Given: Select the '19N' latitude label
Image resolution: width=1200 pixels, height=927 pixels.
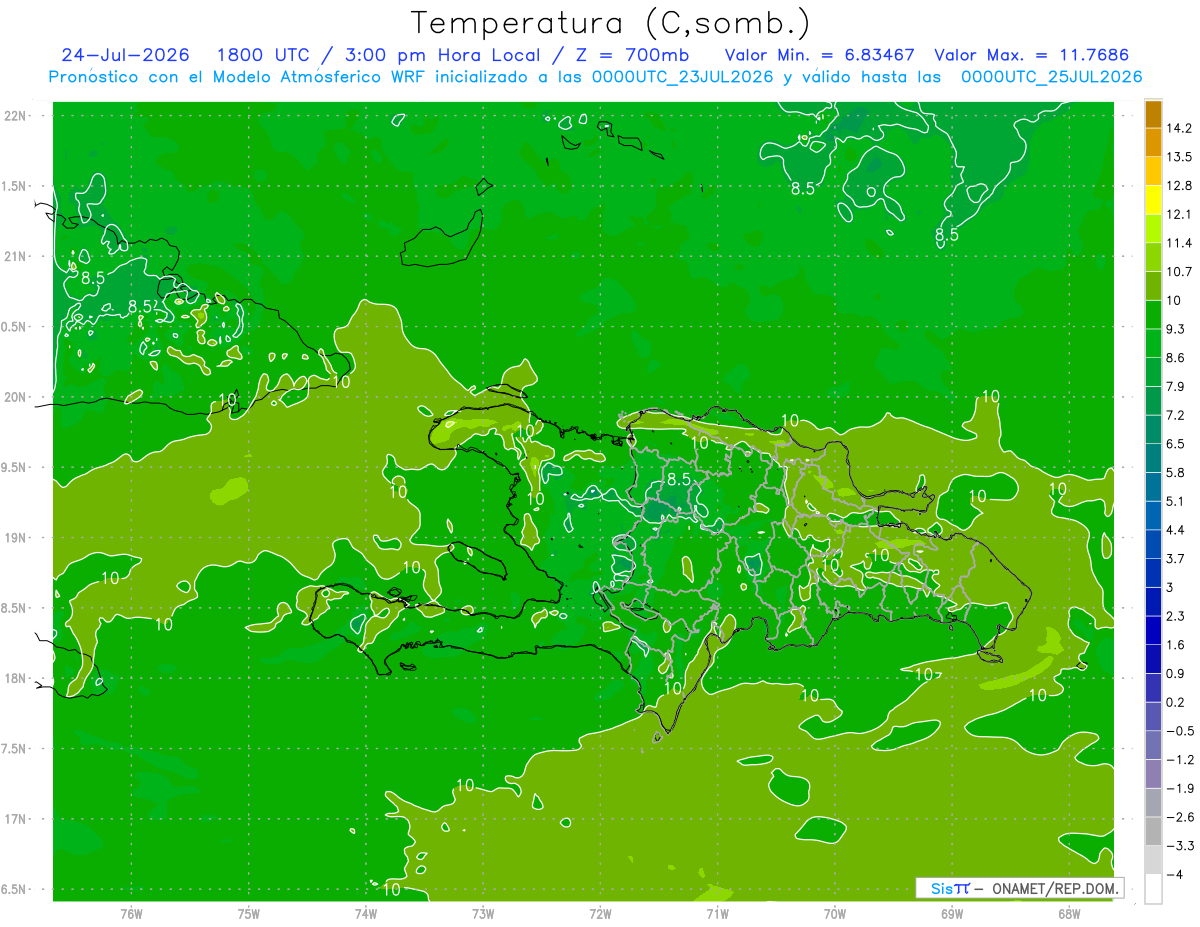Looking at the screenshot, I should click(x=15, y=537).
